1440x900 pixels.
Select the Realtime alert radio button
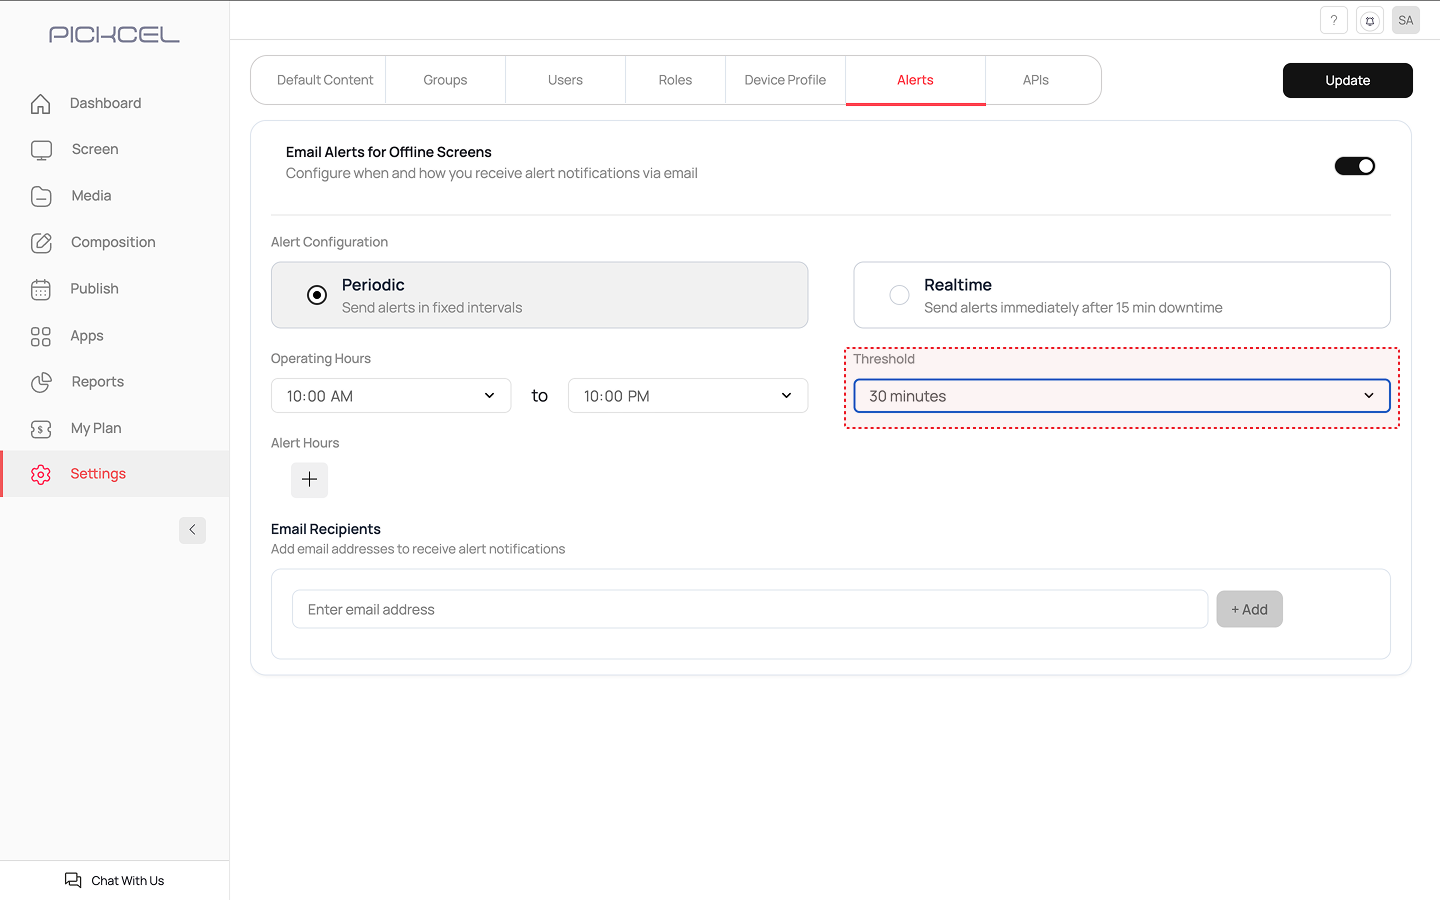click(x=899, y=295)
